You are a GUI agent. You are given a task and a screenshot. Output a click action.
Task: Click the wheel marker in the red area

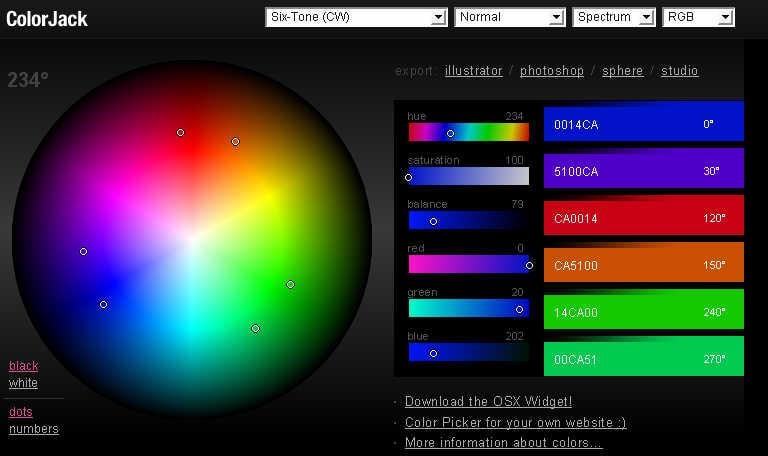(x=181, y=133)
